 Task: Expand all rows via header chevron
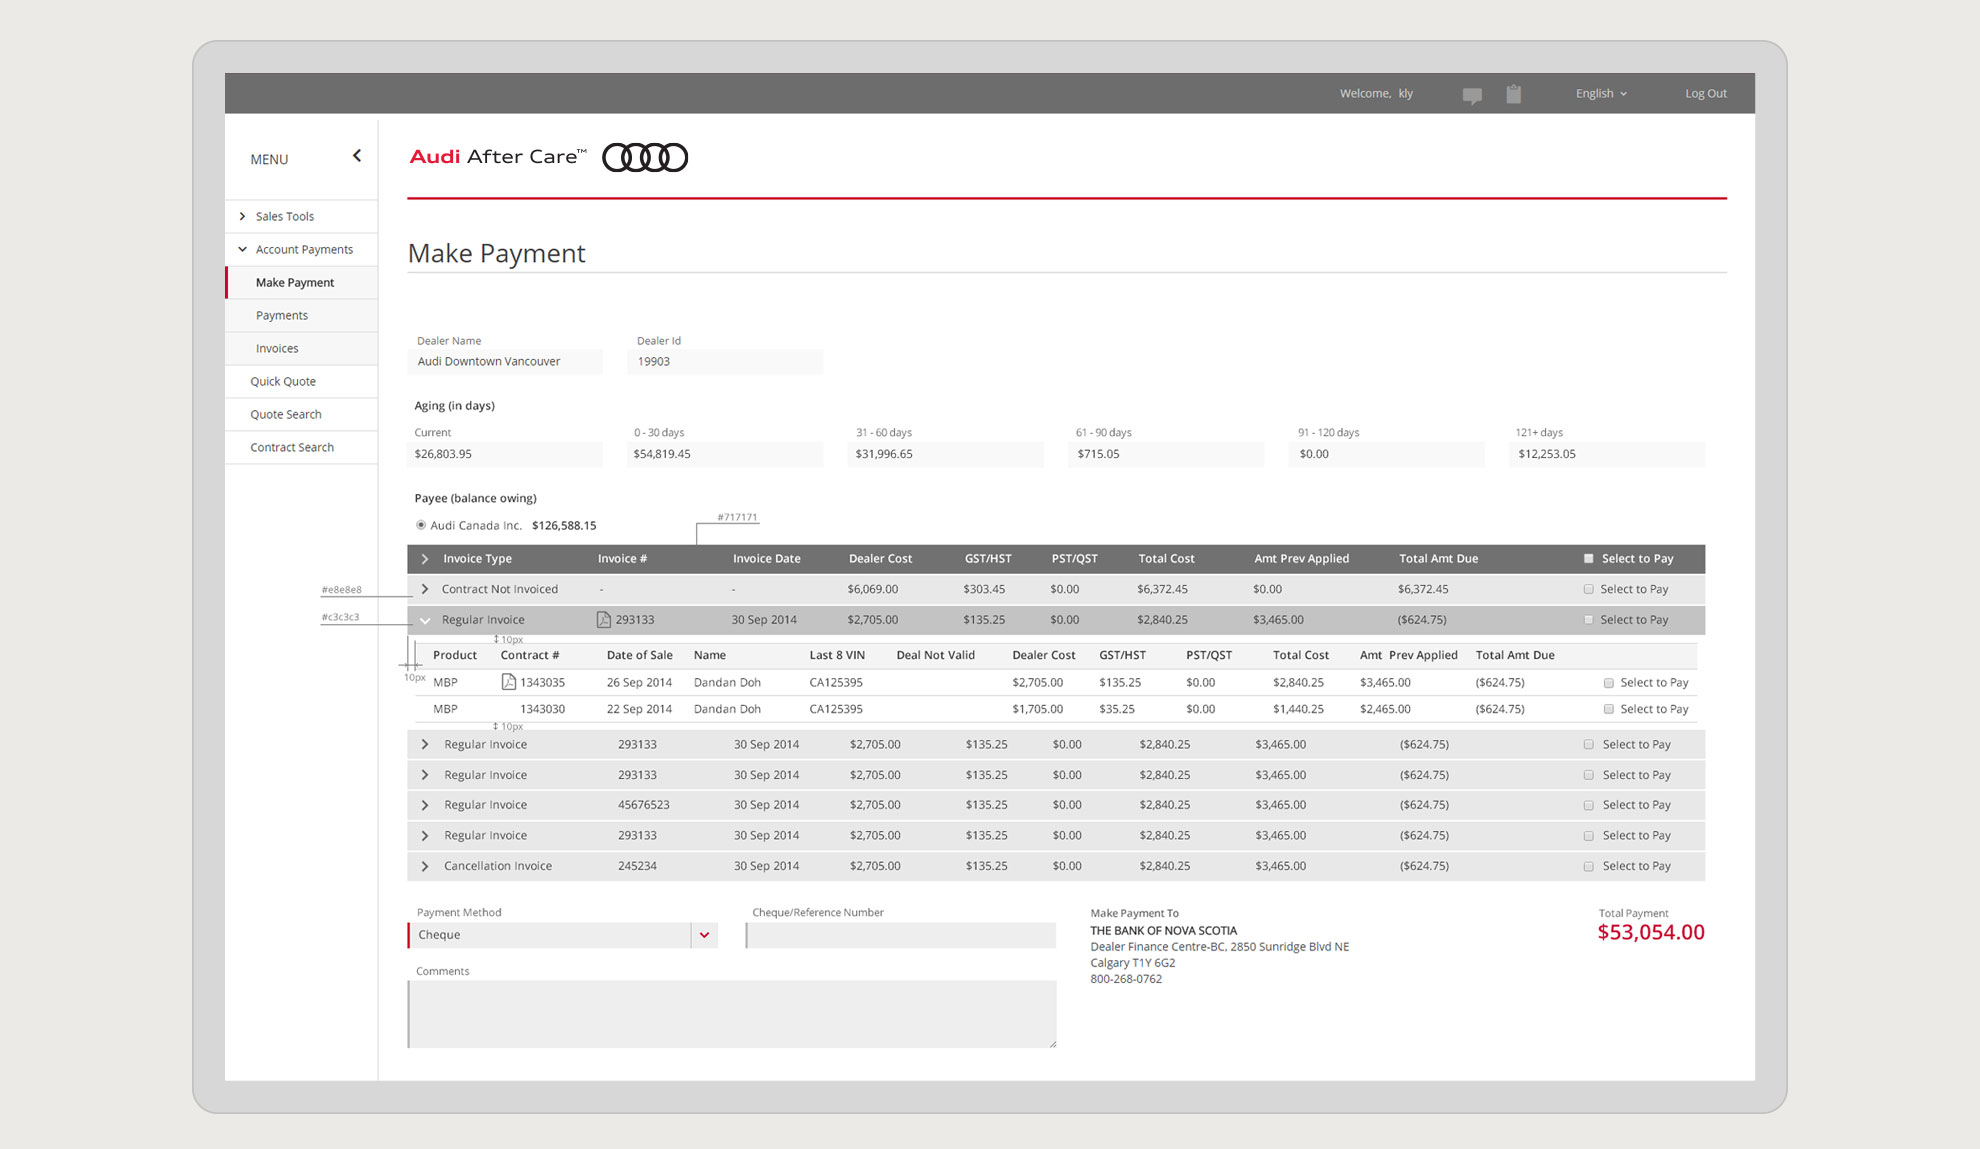(425, 559)
